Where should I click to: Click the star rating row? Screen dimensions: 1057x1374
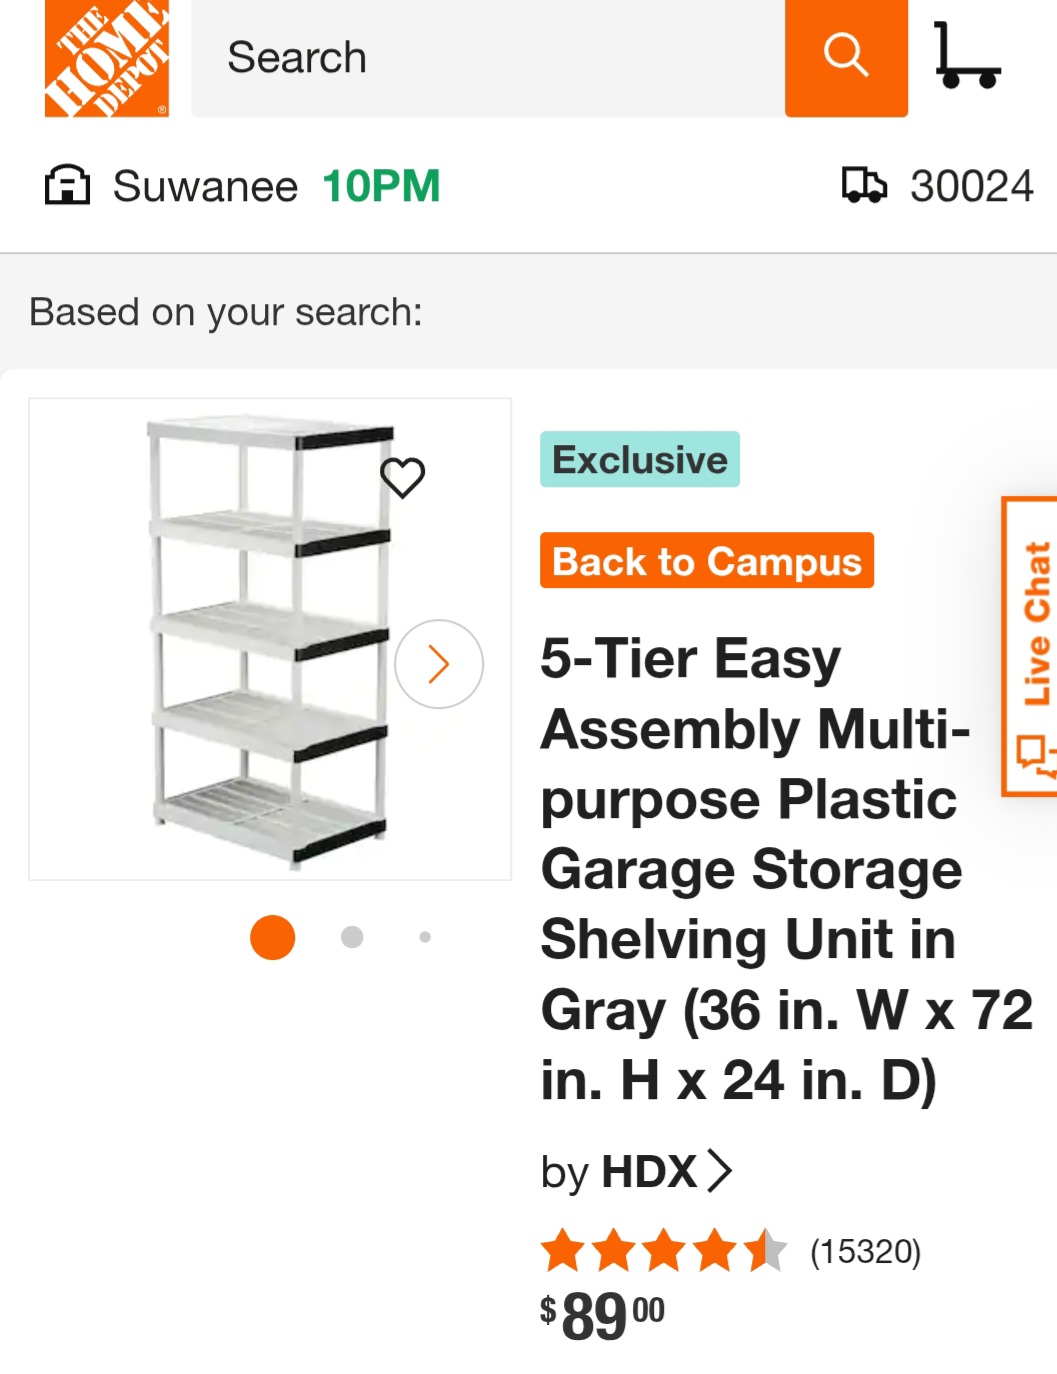pos(663,1251)
